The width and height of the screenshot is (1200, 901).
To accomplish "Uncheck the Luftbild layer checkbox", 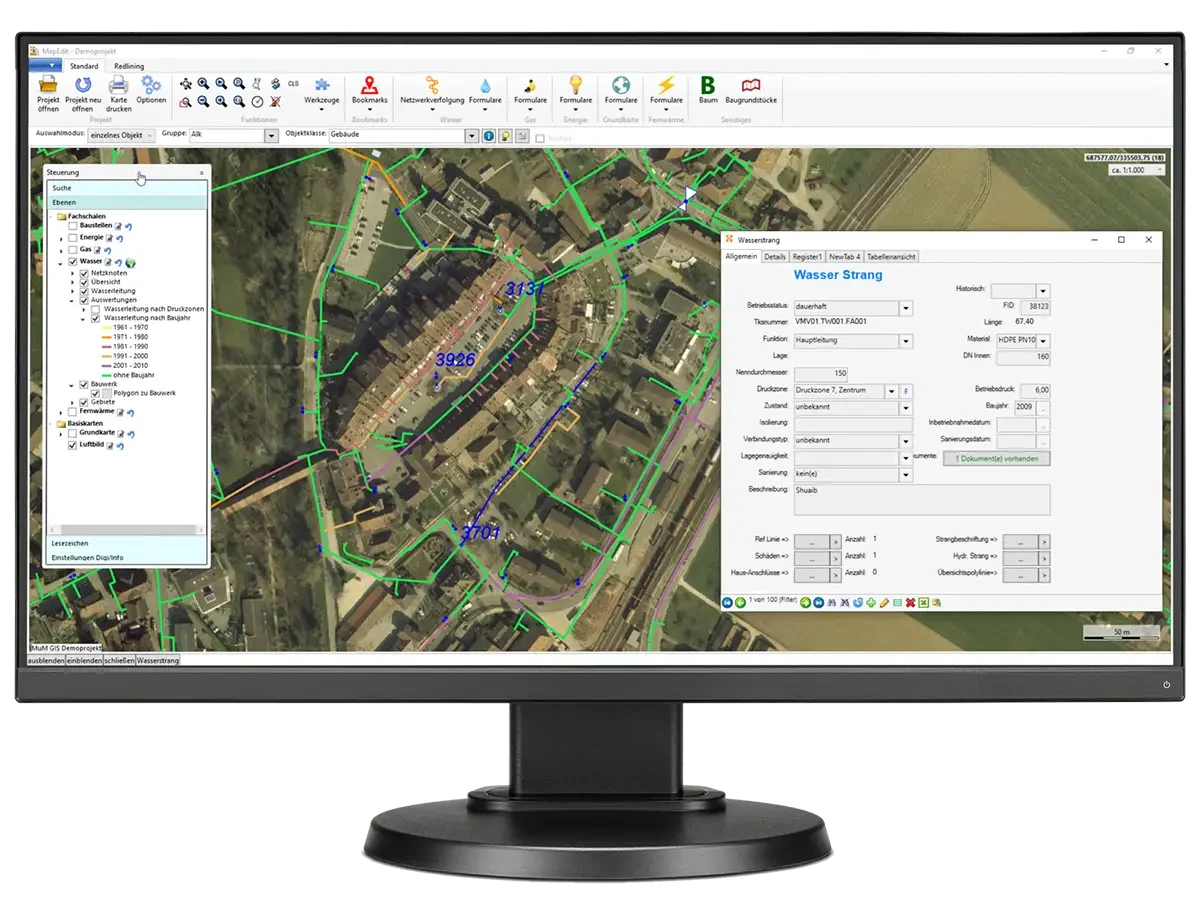I will pos(73,445).
